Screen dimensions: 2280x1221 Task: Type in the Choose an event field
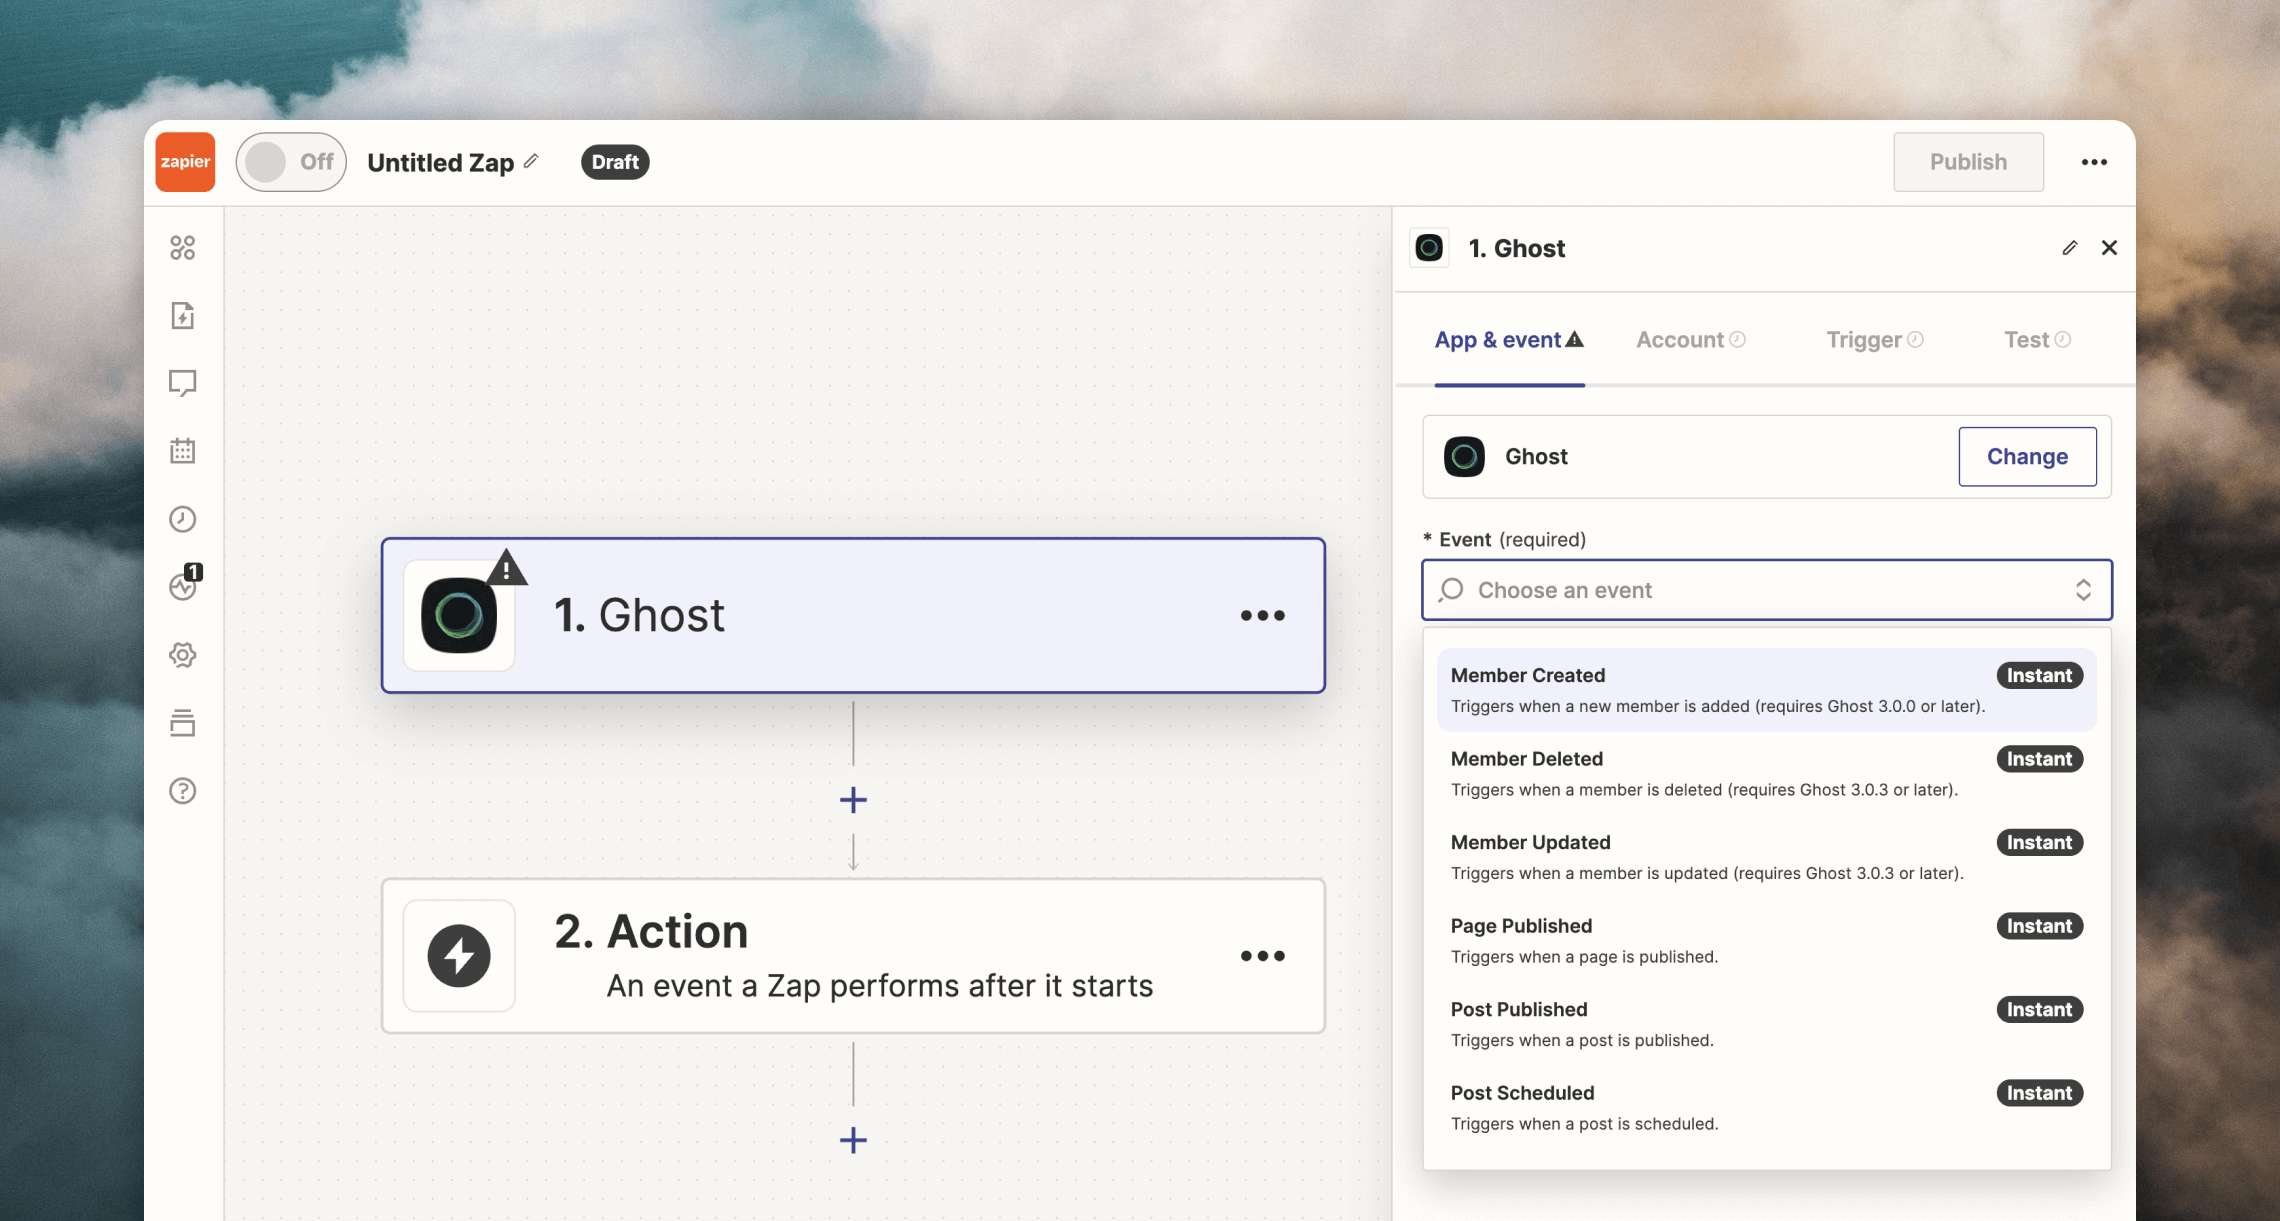click(x=1767, y=590)
